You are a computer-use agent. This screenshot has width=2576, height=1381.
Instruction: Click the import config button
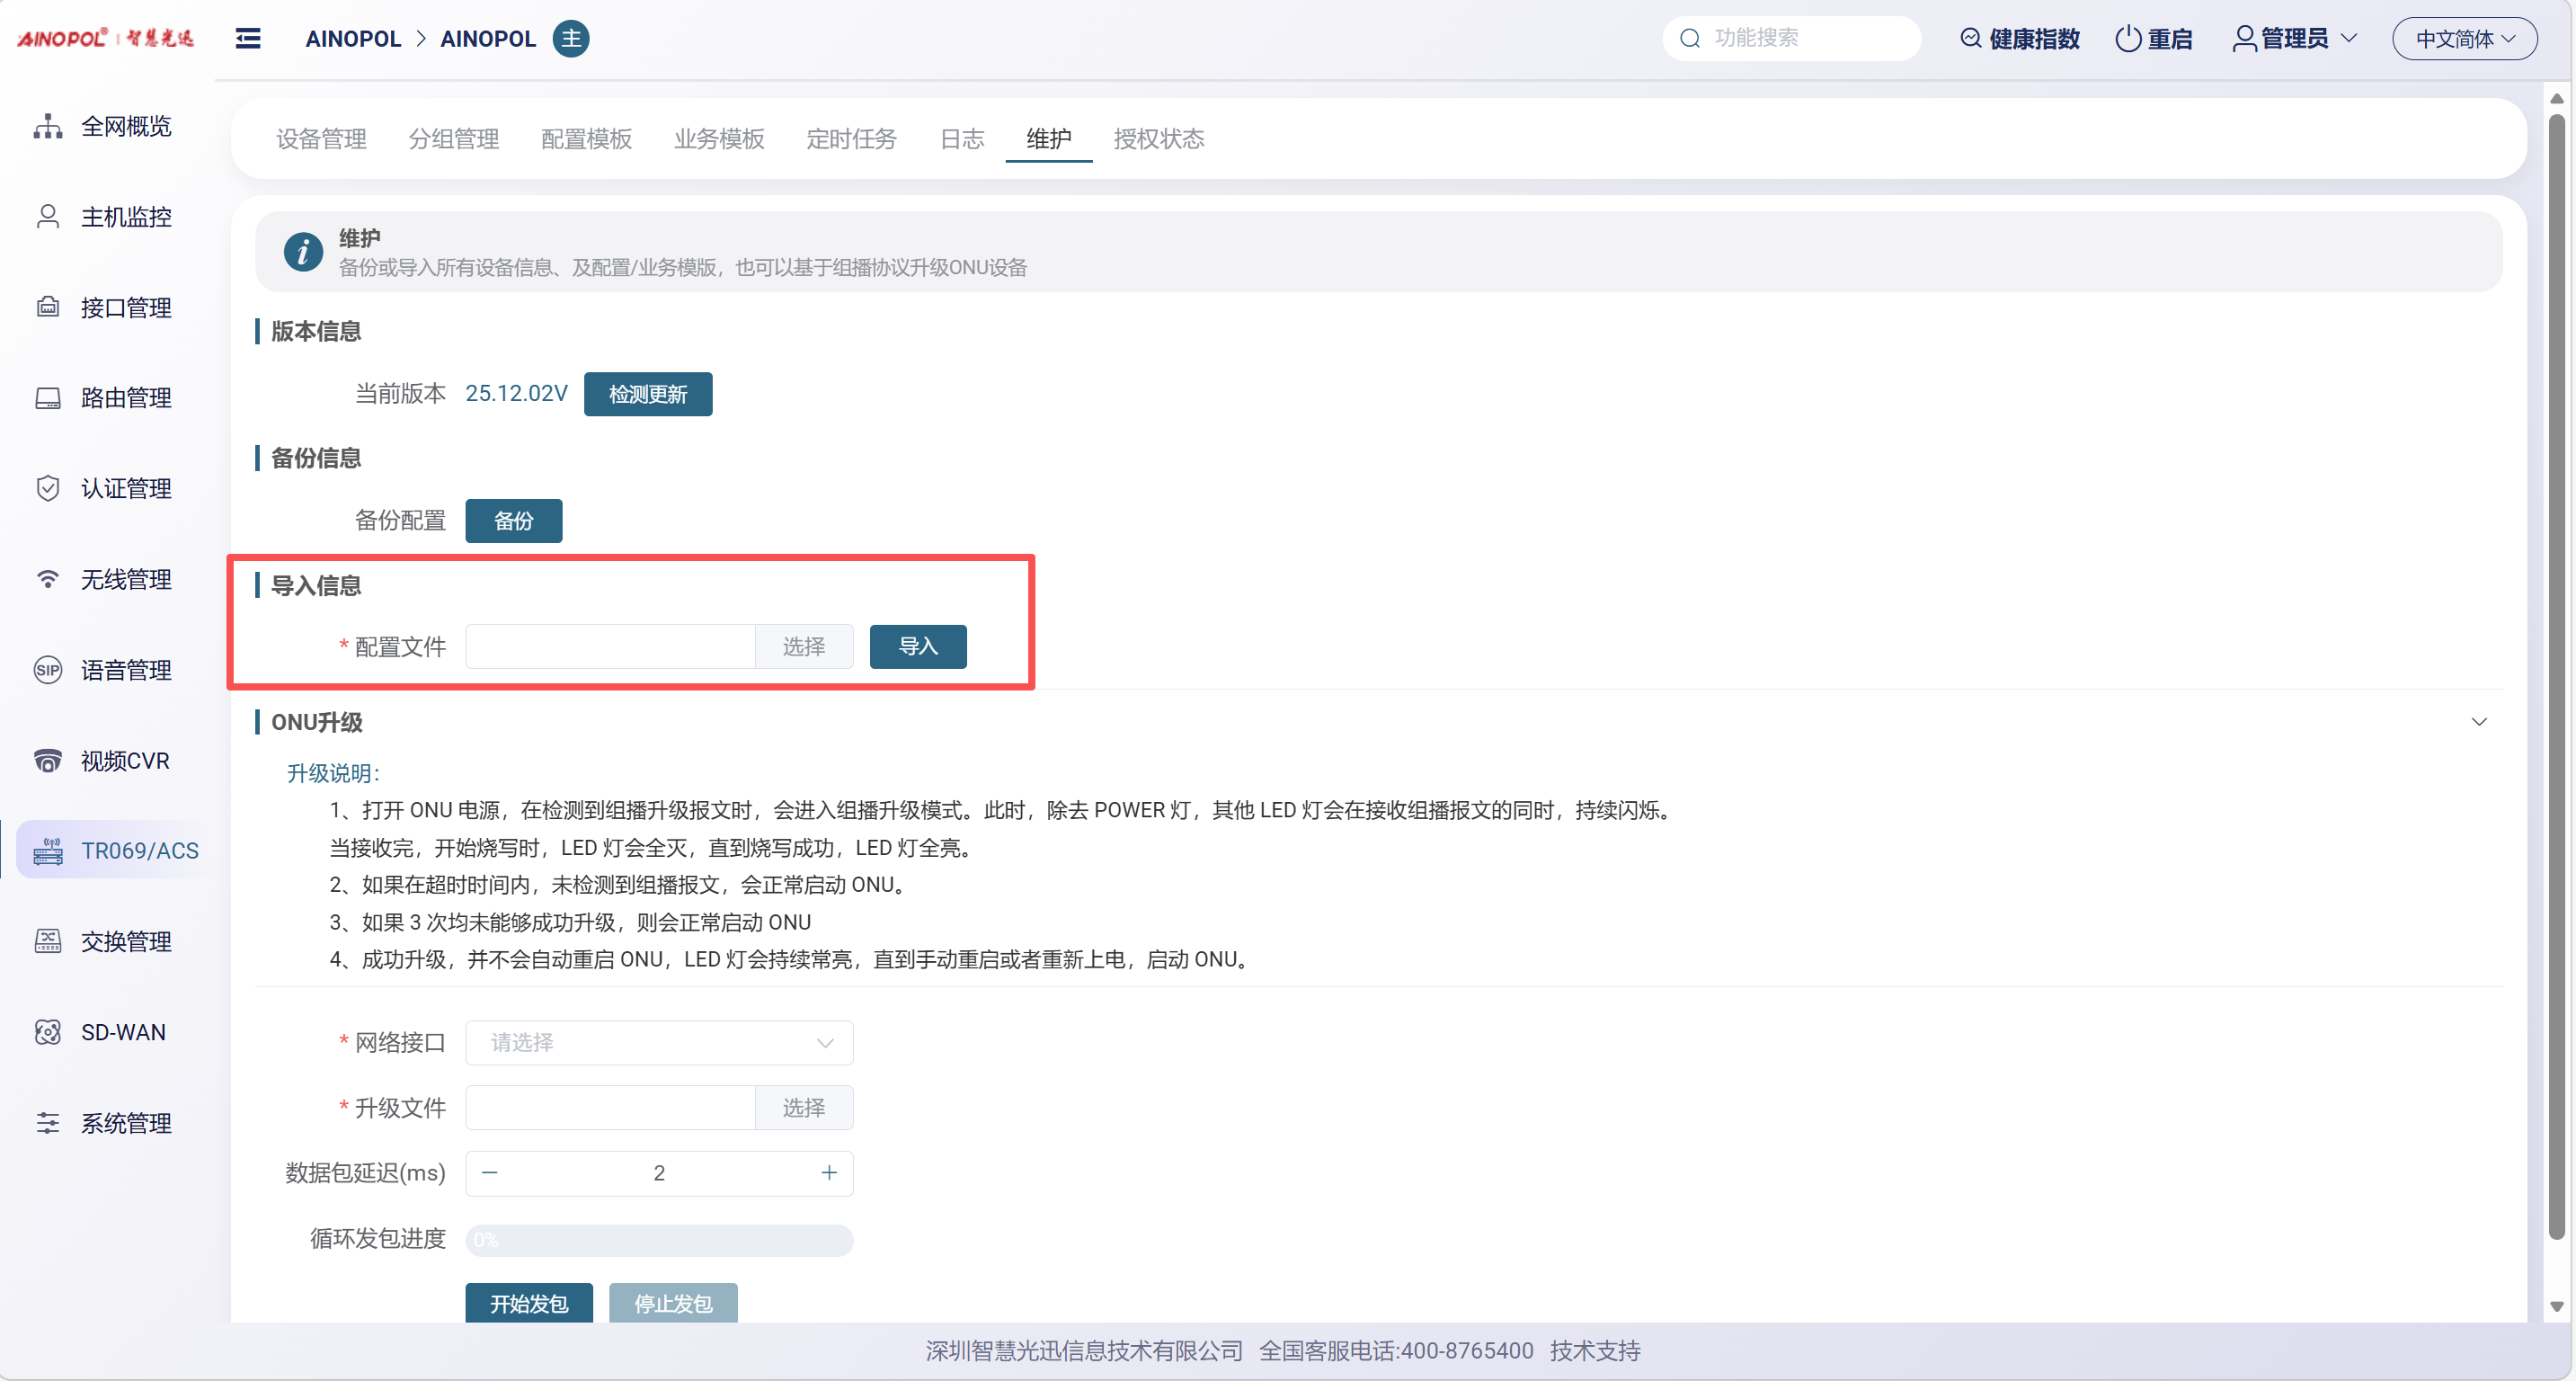point(917,646)
